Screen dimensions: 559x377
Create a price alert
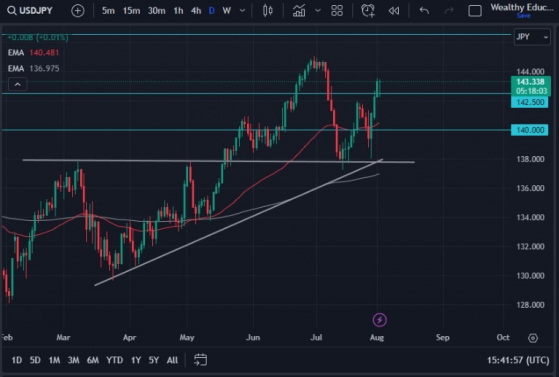[x=368, y=11]
